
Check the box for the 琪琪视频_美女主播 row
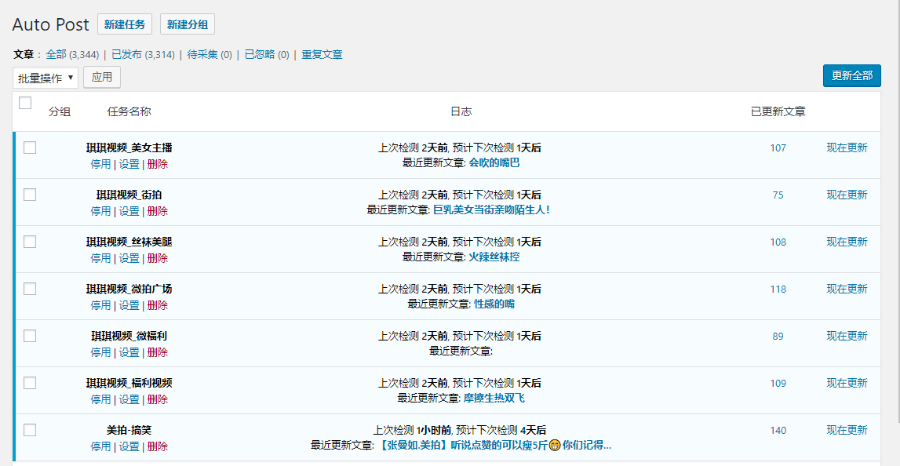30,147
